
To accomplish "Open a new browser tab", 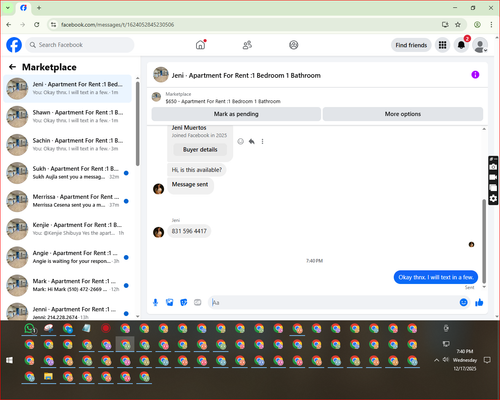I will pyautogui.click(x=39, y=8).
